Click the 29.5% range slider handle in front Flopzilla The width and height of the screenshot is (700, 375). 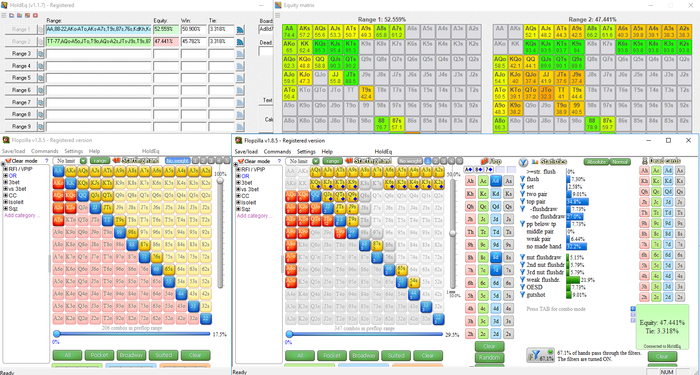[x=289, y=334]
